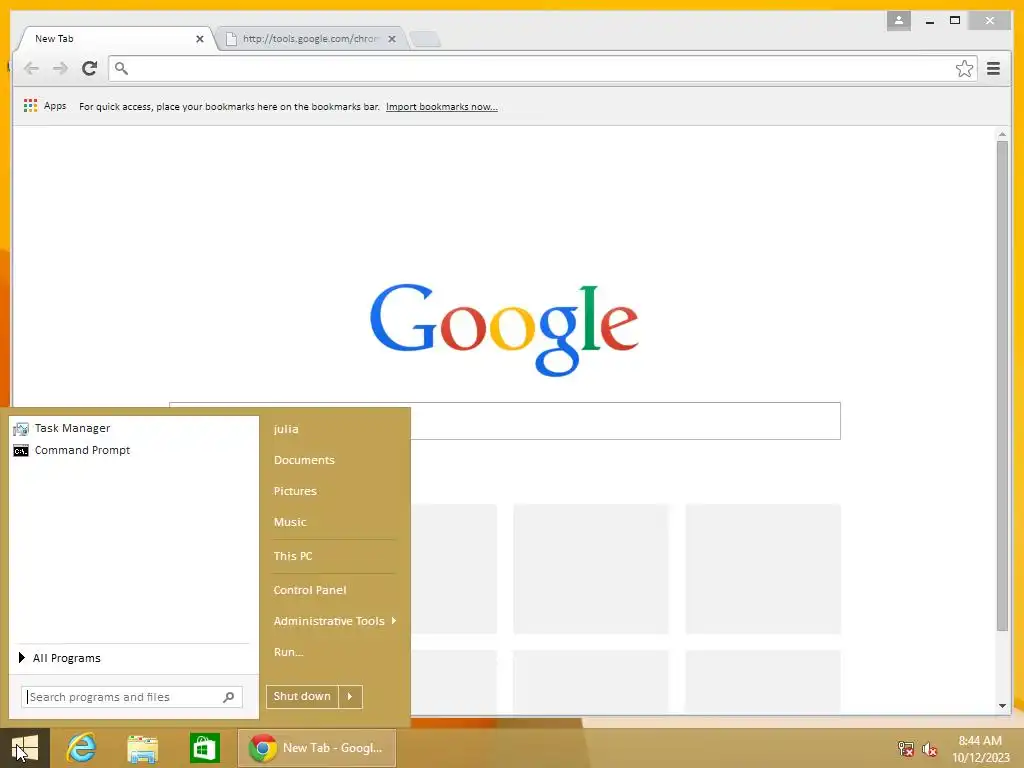Click the magnifier icon in Start search
The height and width of the screenshot is (768, 1024).
(229, 697)
